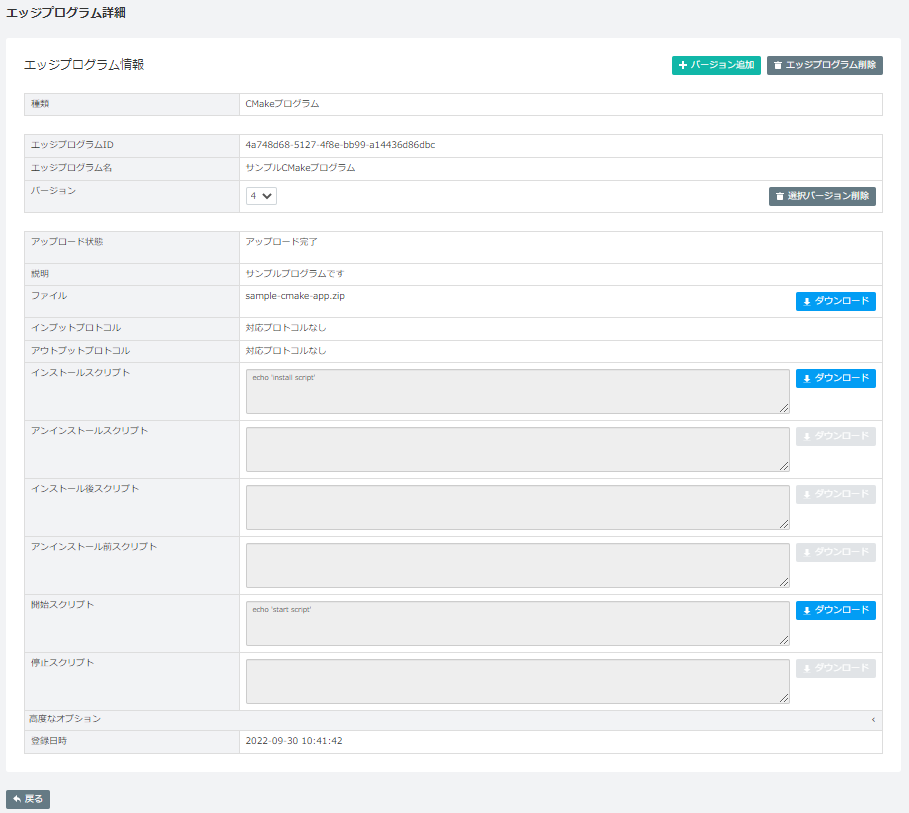Click the disabled 停止スクリプト download button
This screenshot has width=909, height=813.
coord(835,668)
